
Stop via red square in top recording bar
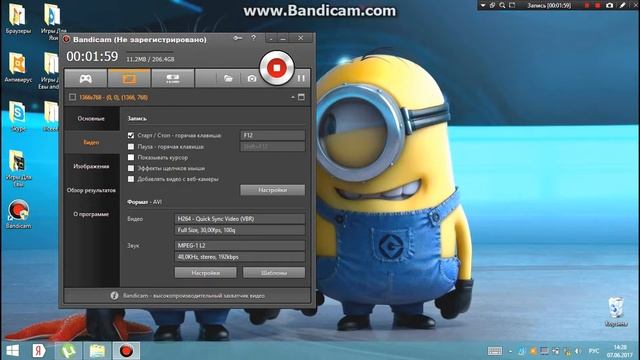click(598, 5)
